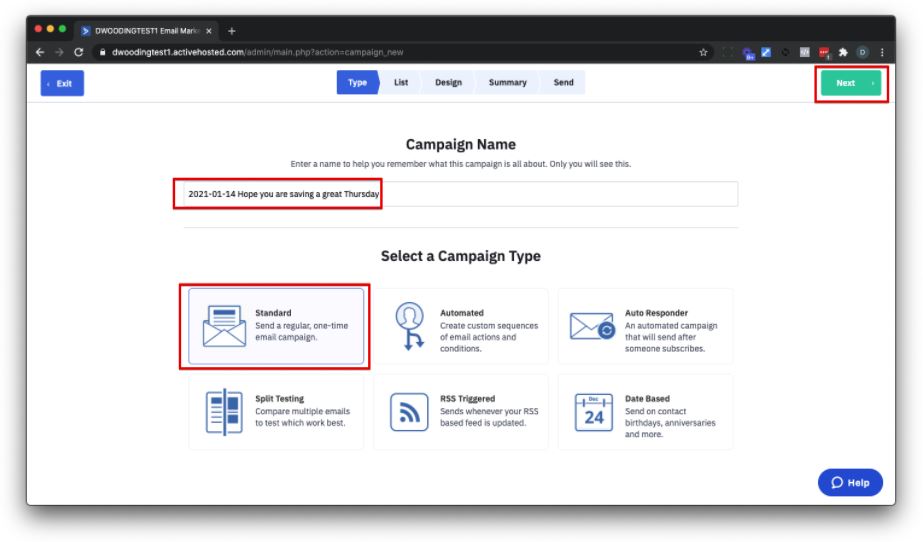The width and height of the screenshot is (923, 542).
Task: Click the green Next button
Action: pos(851,83)
